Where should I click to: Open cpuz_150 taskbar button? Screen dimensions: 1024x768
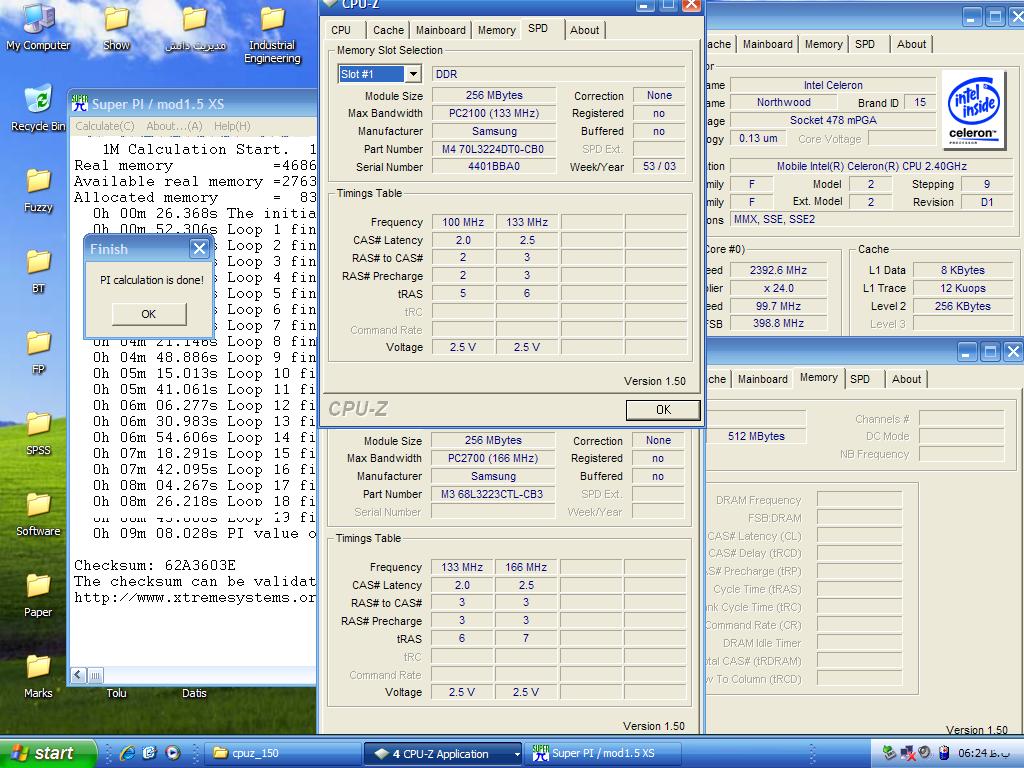point(283,753)
